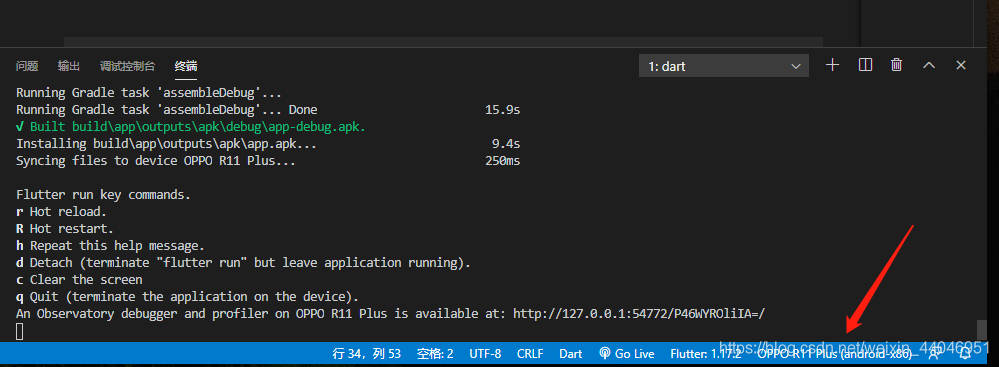Click the terminal scrollbar thumb
The image size is (999, 367).
pos(981,330)
